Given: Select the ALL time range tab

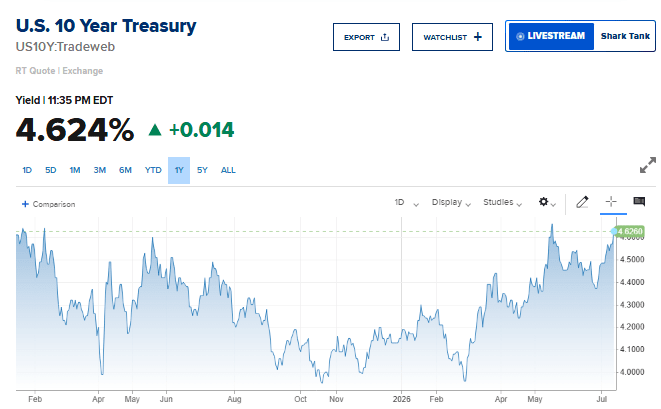Looking at the screenshot, I should pos(228,170).
